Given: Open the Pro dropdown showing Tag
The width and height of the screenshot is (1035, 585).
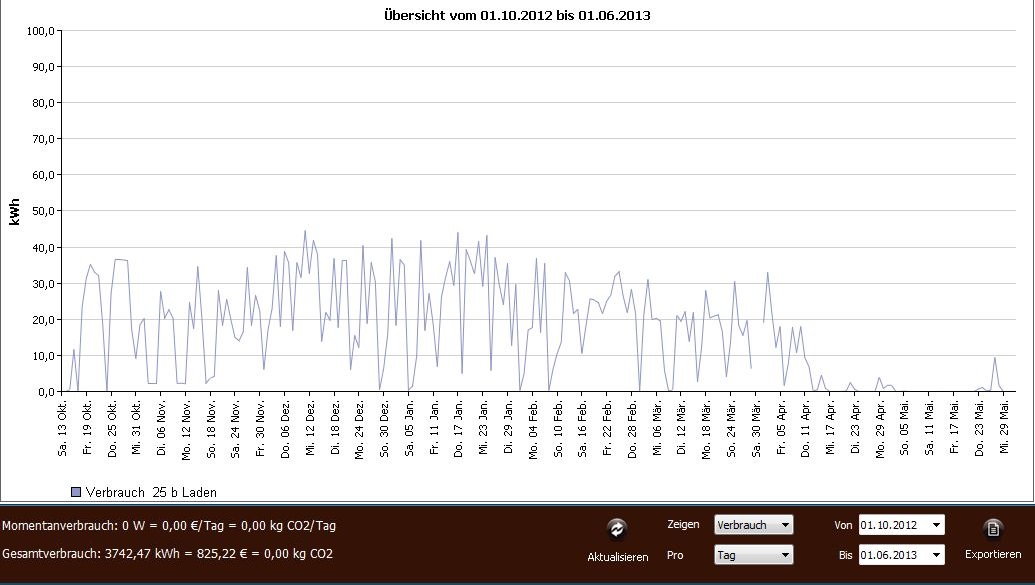Looking at the screenshot, I should pyautogui.click(x=753, y=555).
